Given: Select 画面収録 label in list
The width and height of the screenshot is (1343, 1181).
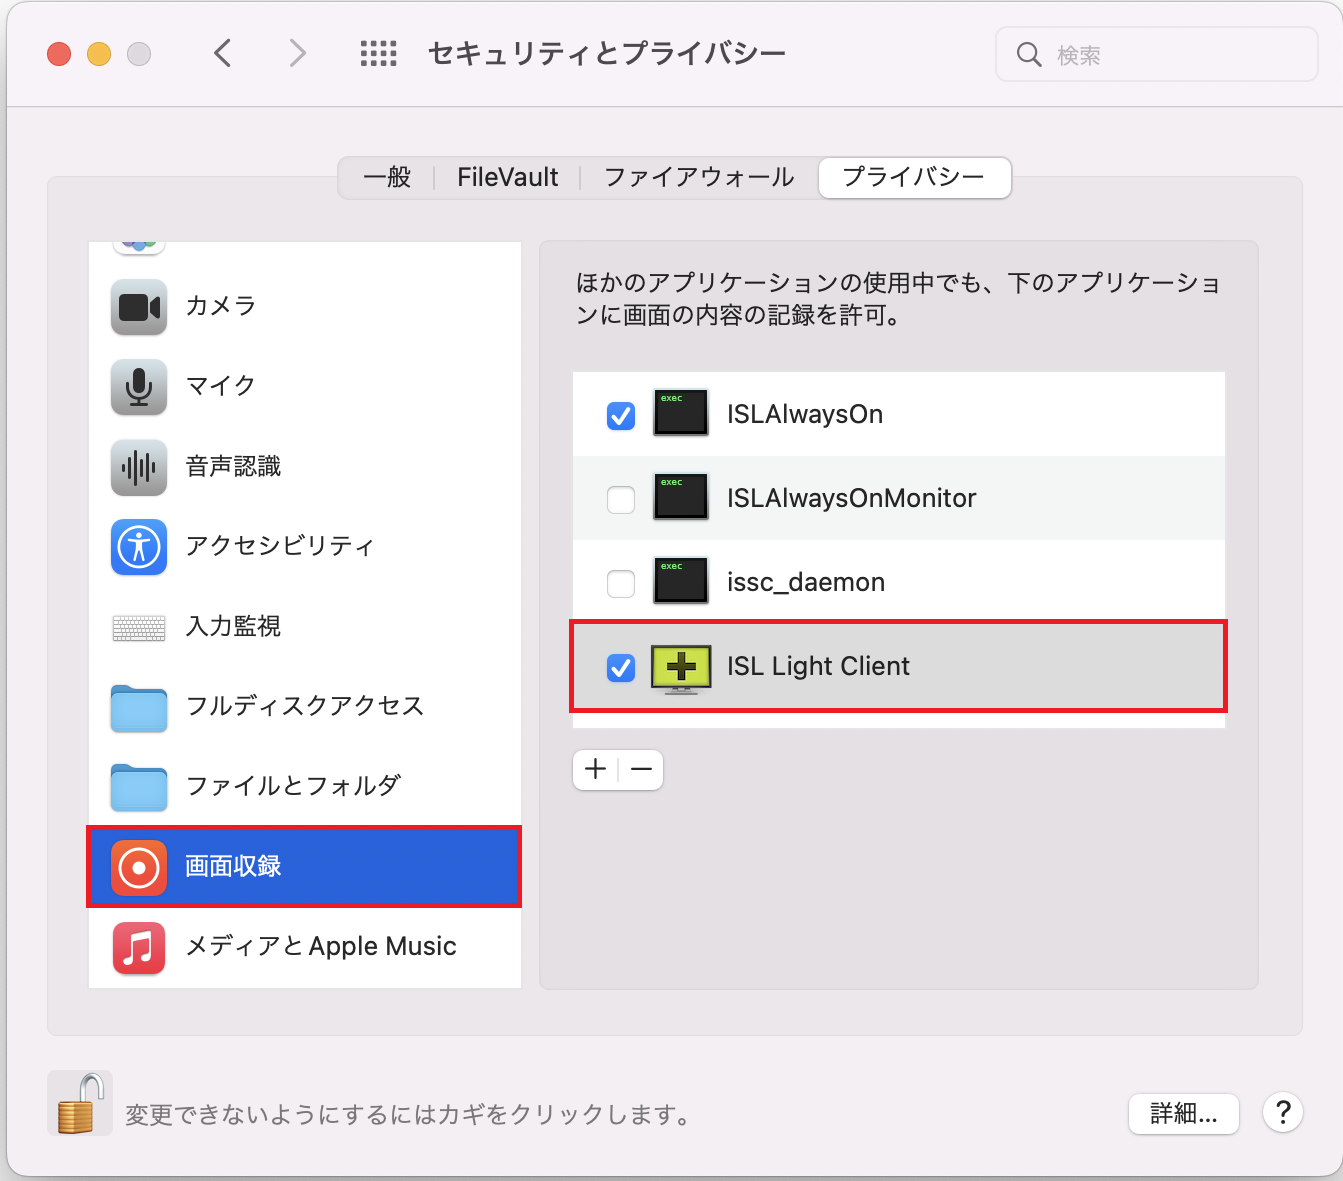Looking at the screenshot, I should (234, 866).
